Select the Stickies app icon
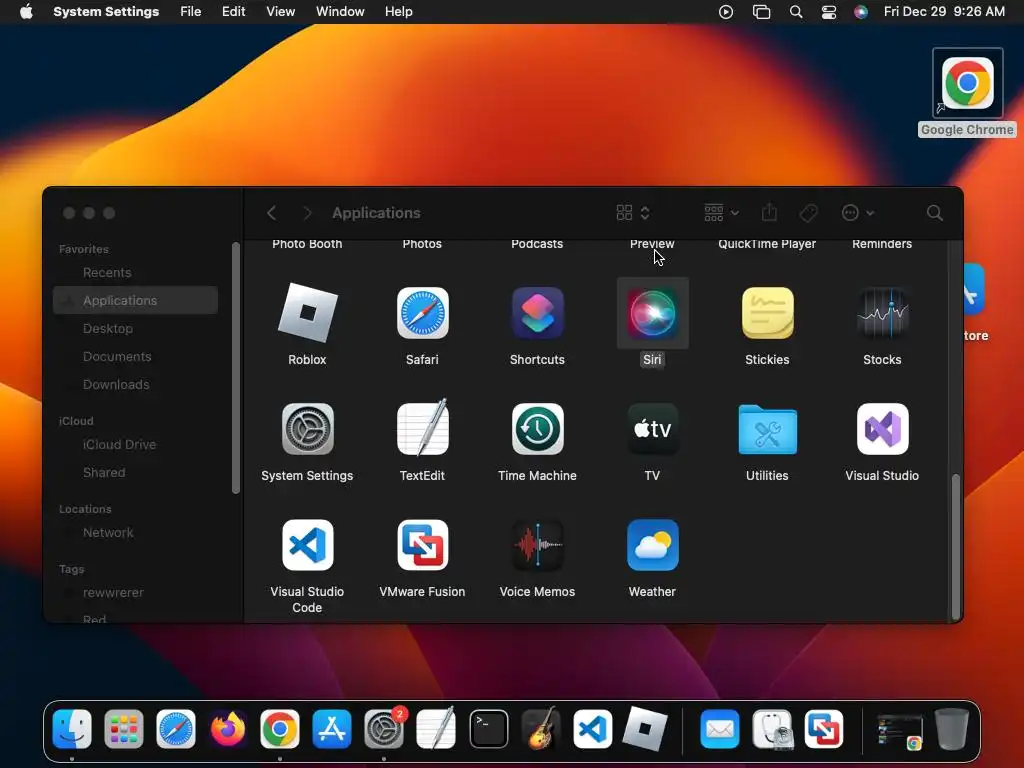Viewport: 1024px width, 768px height. (767, 313)
